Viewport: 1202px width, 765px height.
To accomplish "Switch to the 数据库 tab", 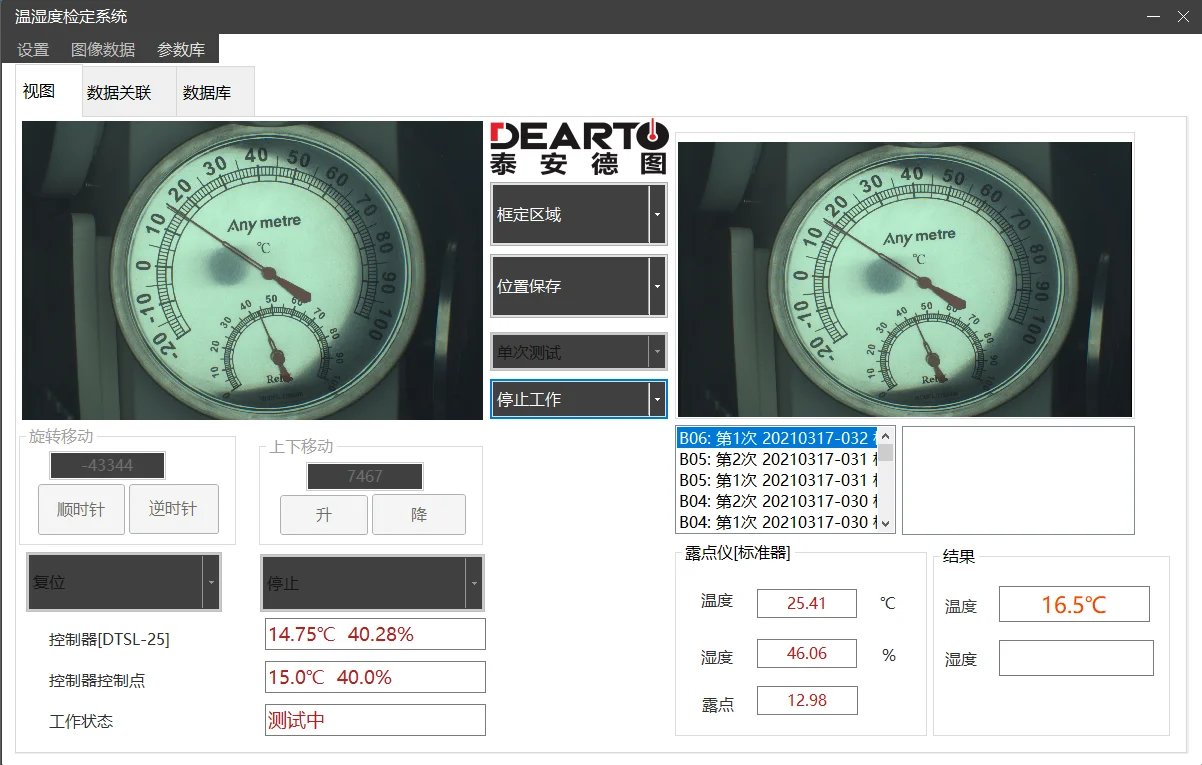I will click(x=207, y=93).
